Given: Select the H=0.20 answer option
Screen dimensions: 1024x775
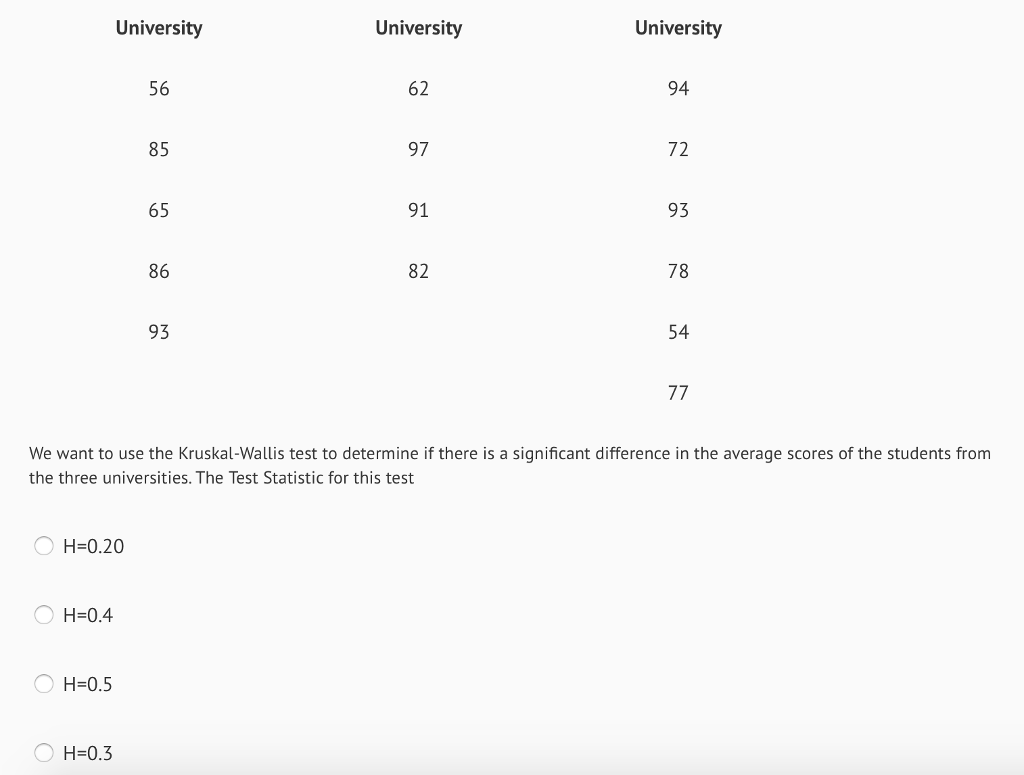Looking at the screenshot, I should coord(44,546).
